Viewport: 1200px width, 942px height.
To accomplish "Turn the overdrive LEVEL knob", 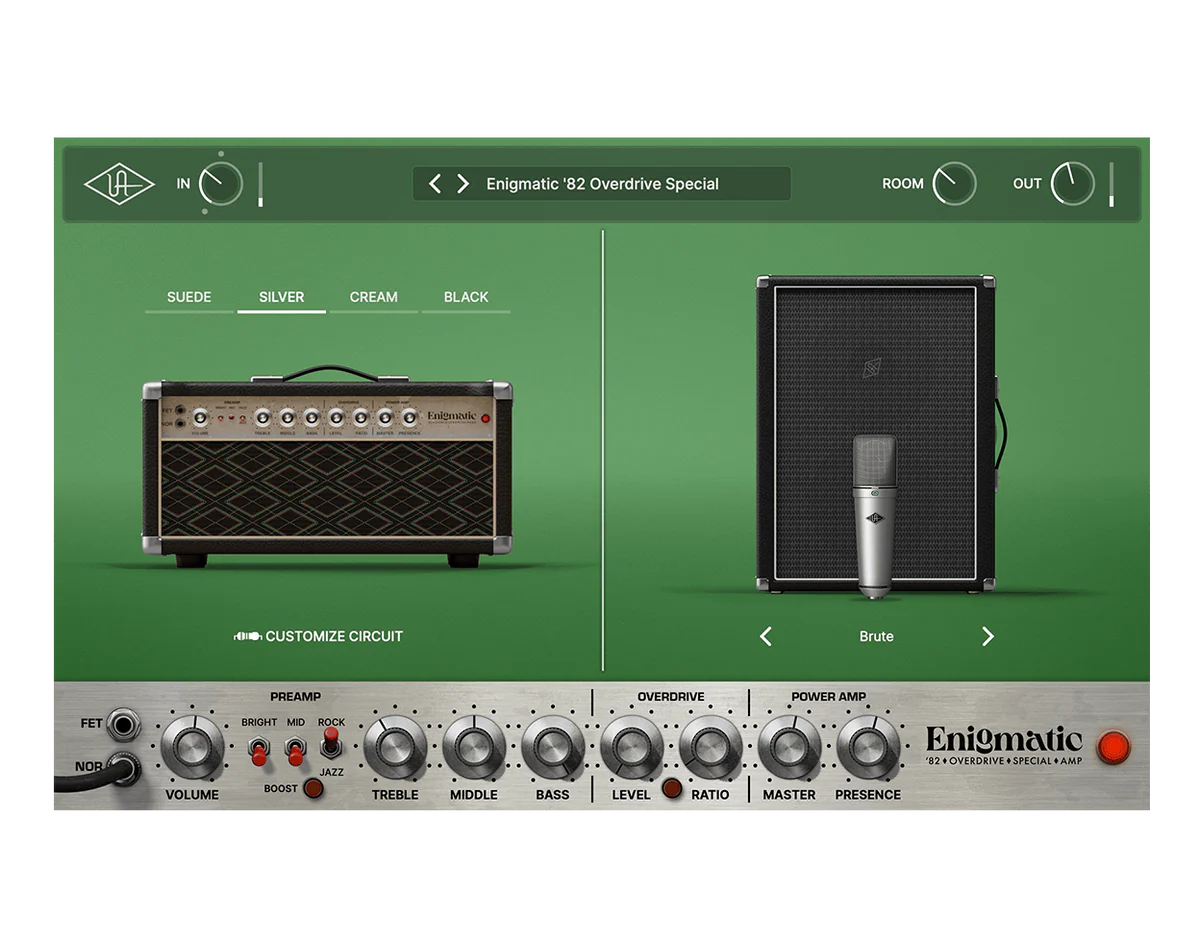I will coord(631,748).
